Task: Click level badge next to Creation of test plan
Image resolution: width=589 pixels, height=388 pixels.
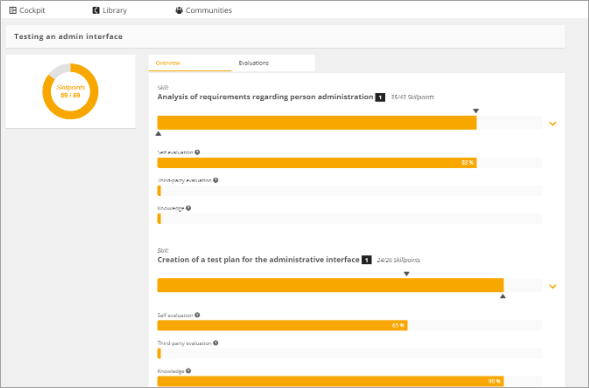Action: tap(367, 260)
